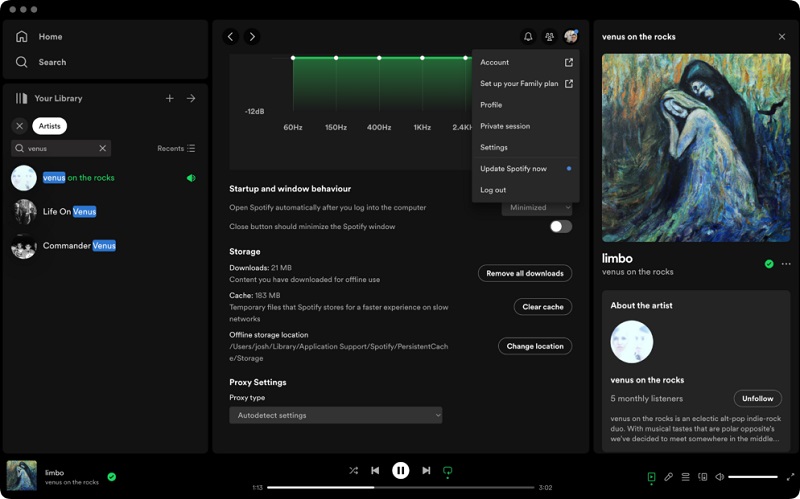The height and width of the screenshot is (499, 800).
Task: Open the startup Minimized dropdown
Action: click(537, 208)
